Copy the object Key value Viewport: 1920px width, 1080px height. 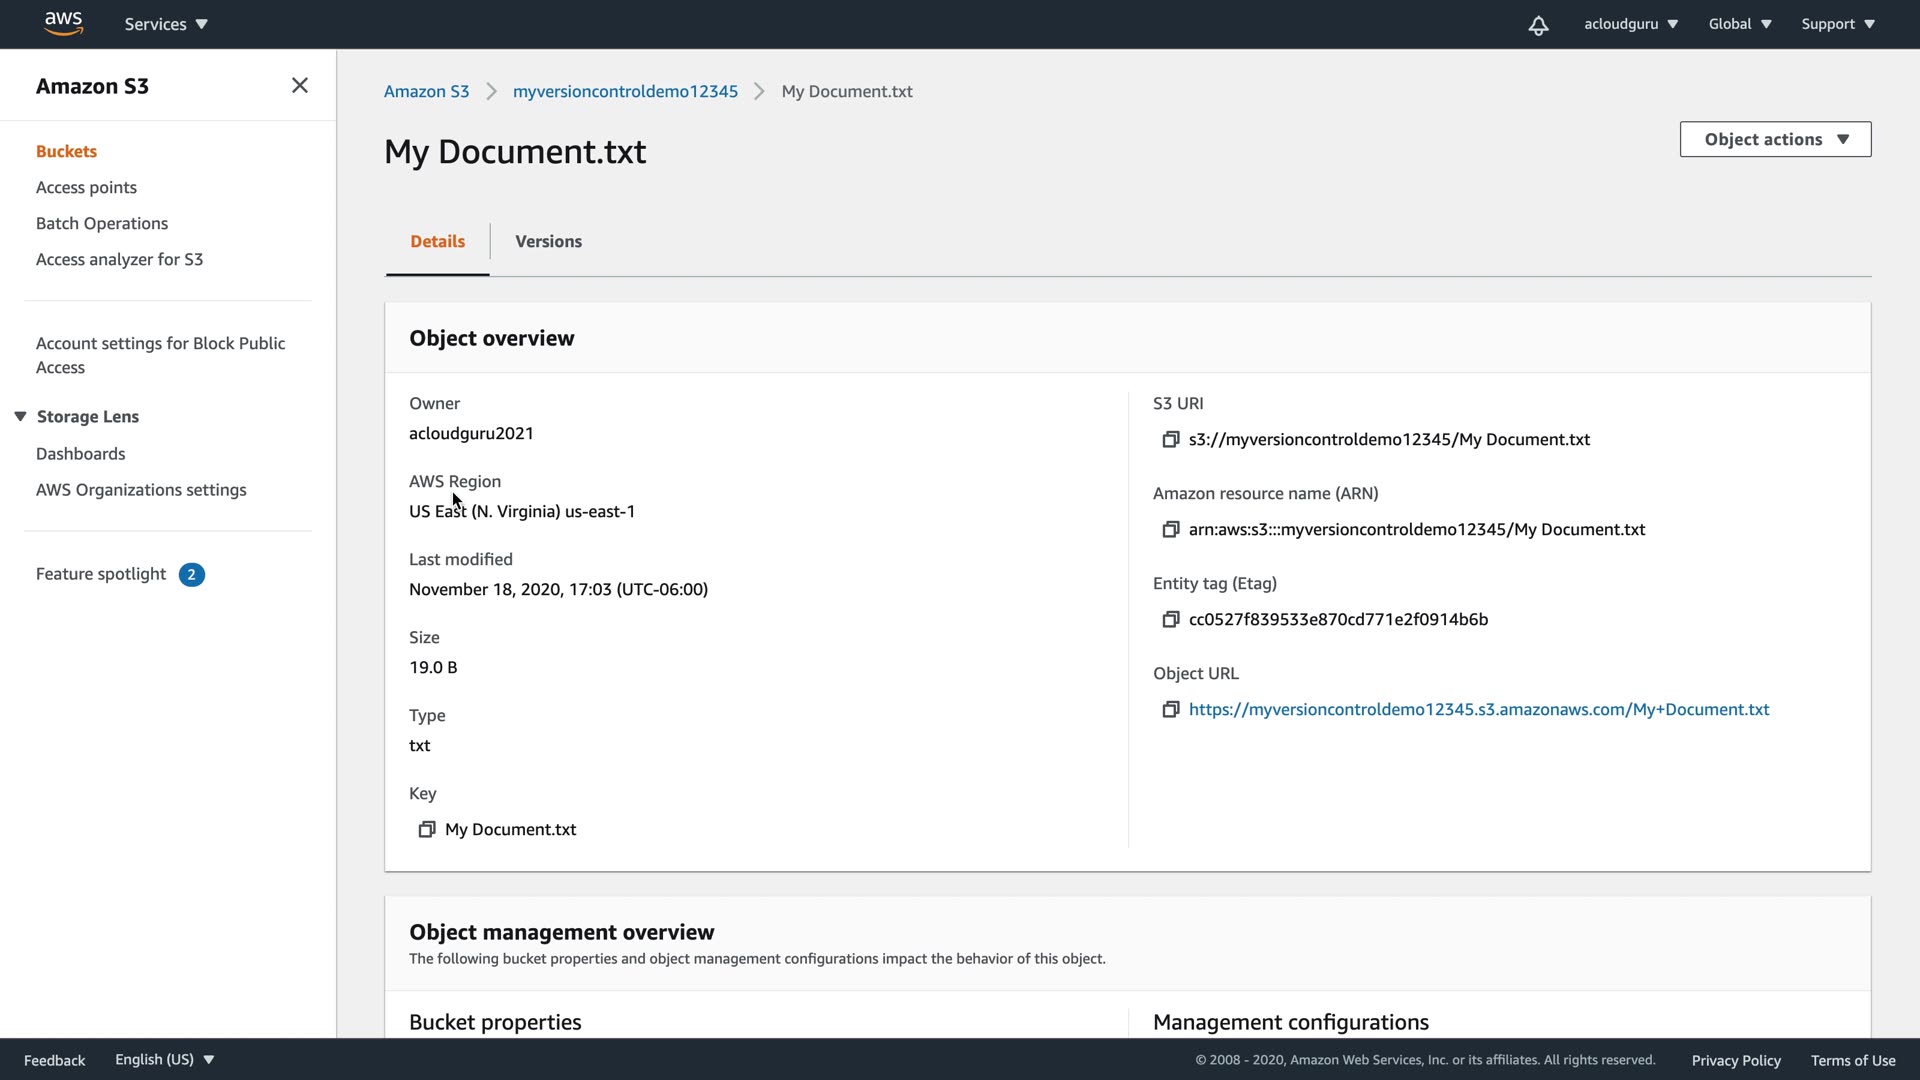coord(427,830)
